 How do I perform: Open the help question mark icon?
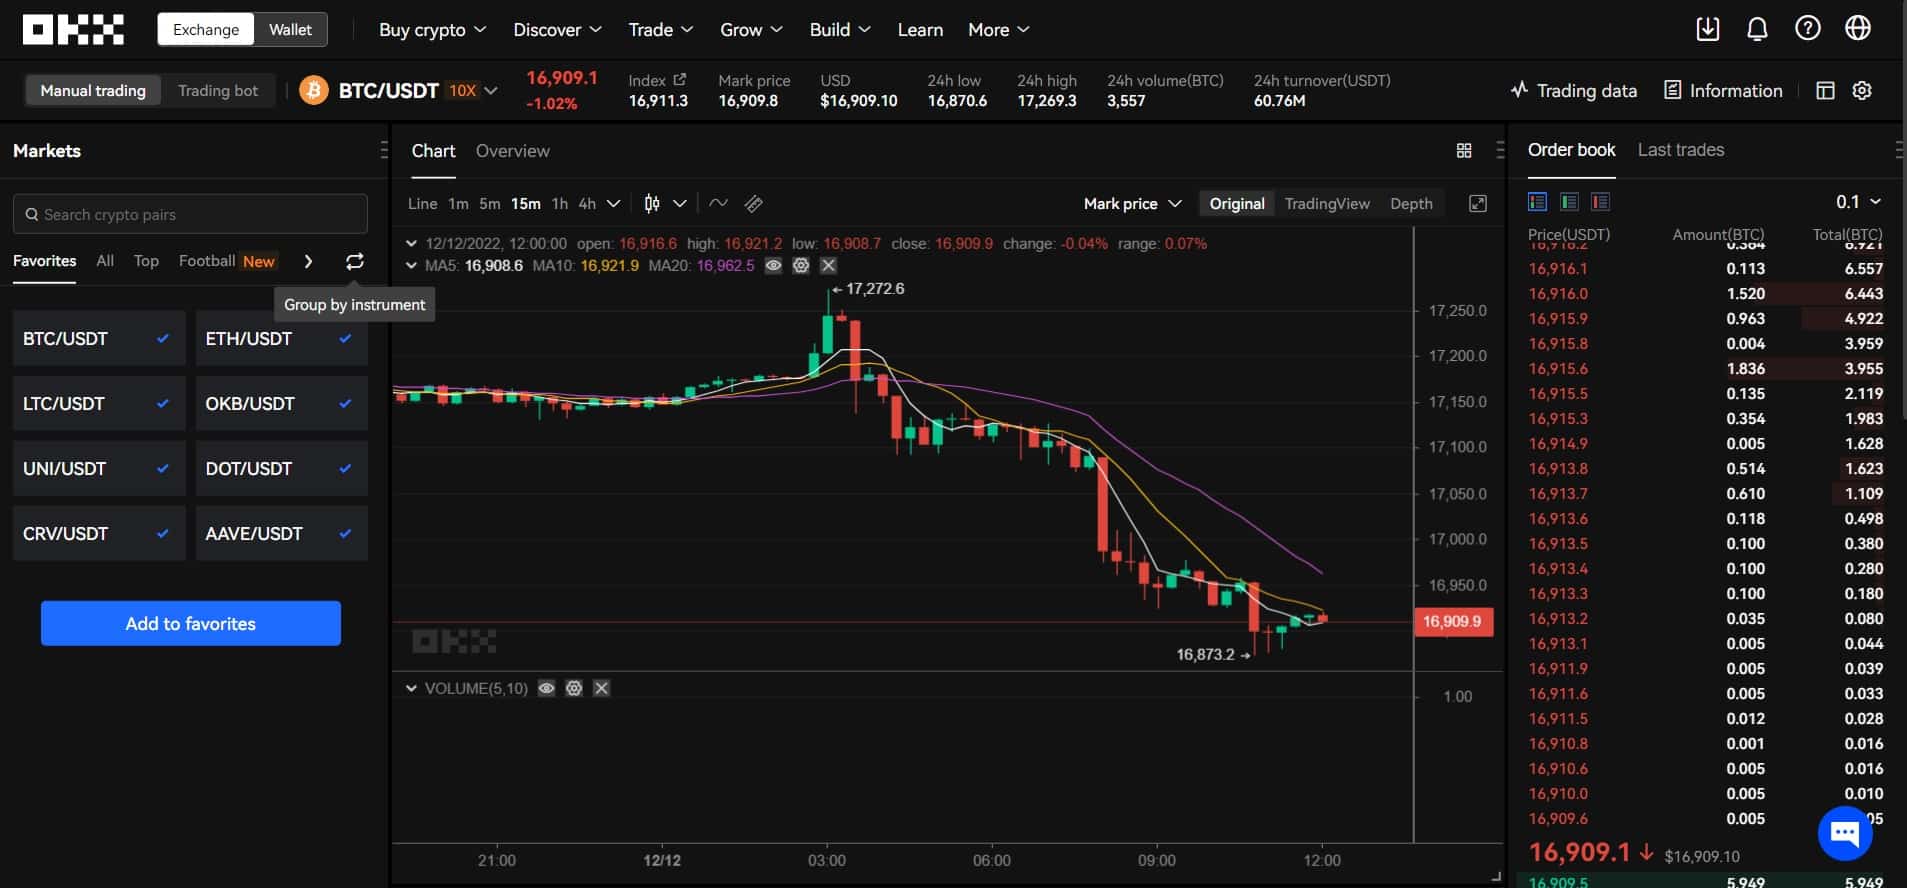click(x=1807, y=29)
